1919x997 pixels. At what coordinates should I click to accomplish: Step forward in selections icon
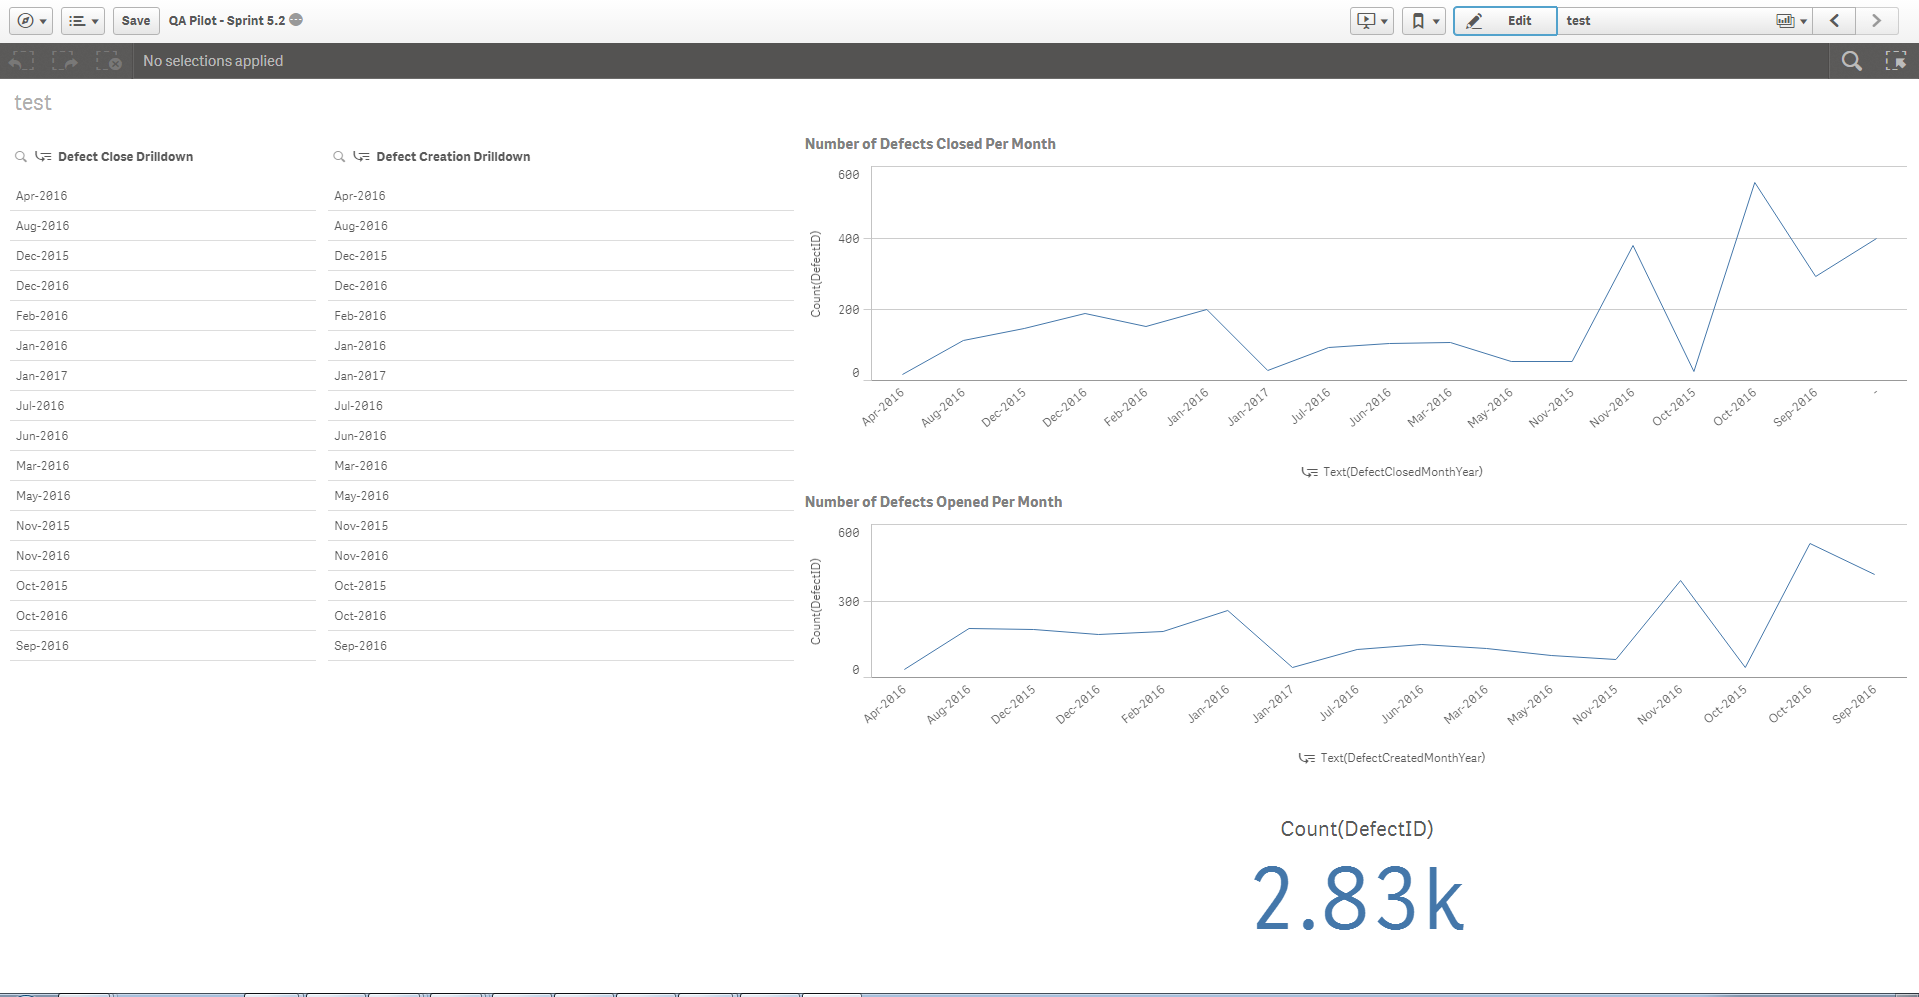[65, 61]
